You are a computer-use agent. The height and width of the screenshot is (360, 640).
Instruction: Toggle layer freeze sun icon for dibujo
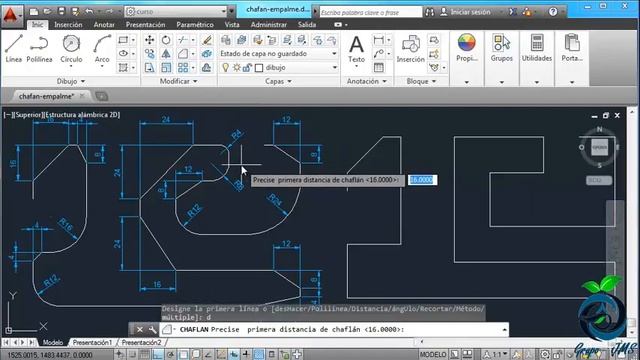pyautogui.click(x=236, y=67)
